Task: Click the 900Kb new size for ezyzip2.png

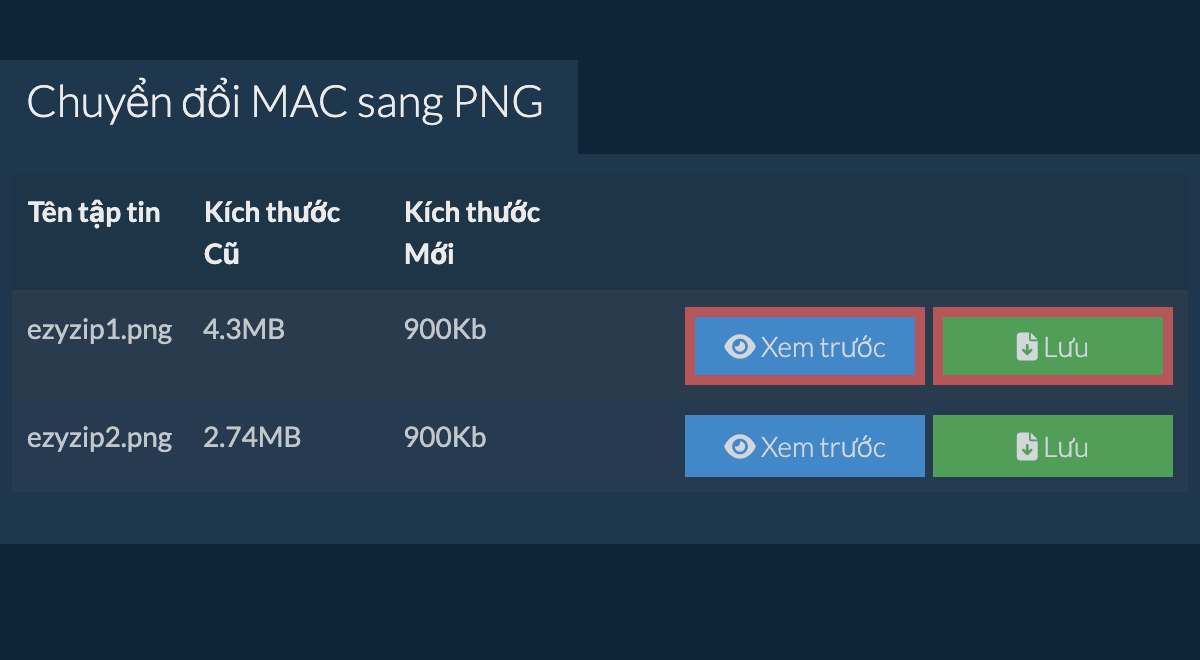Action: click(445, 437)
